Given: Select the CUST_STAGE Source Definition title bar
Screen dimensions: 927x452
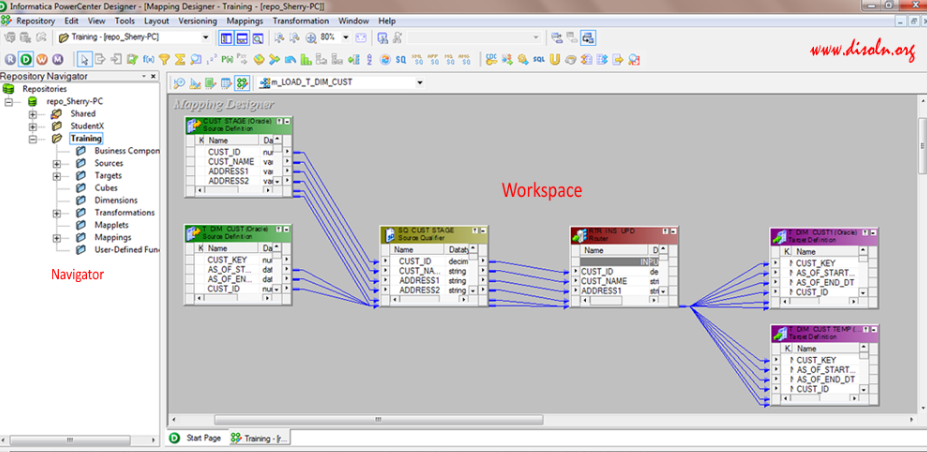Looking at the screenshot, I should [239, 124].
